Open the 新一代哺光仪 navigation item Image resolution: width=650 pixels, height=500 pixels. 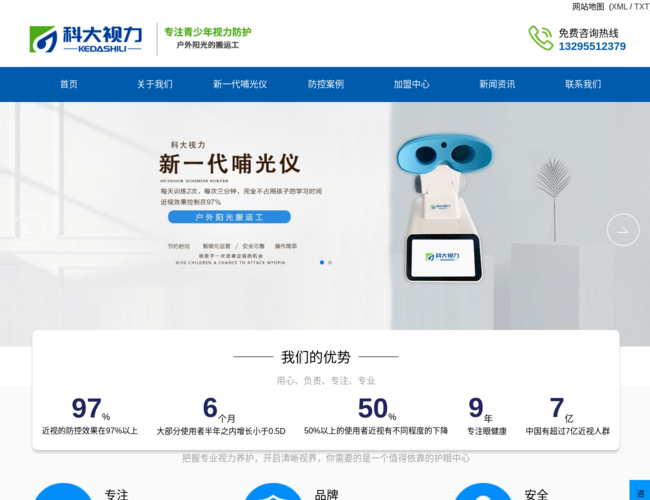point(240,84)
